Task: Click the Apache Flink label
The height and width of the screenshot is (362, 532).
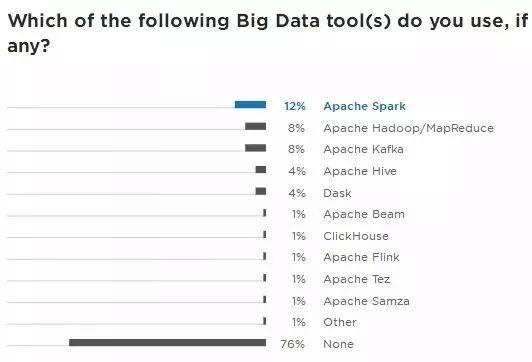Action: click(x=361, y=257)
